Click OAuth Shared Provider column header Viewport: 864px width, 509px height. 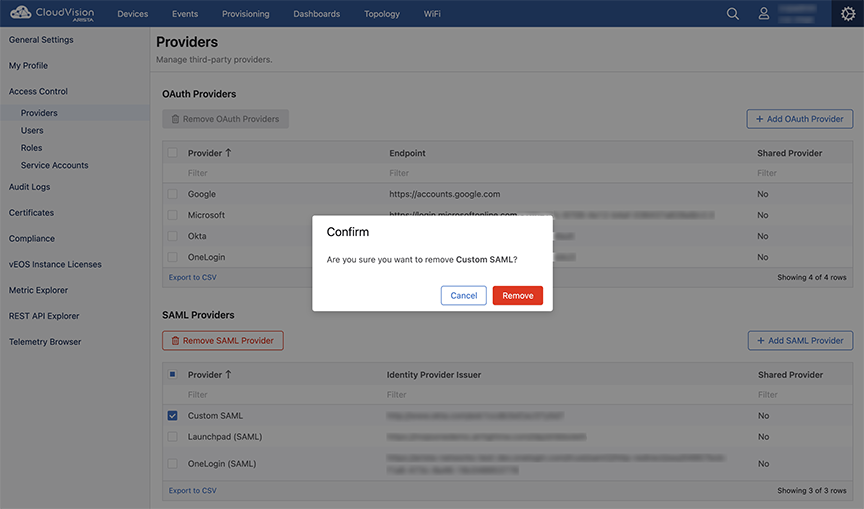tap(790, 153)
